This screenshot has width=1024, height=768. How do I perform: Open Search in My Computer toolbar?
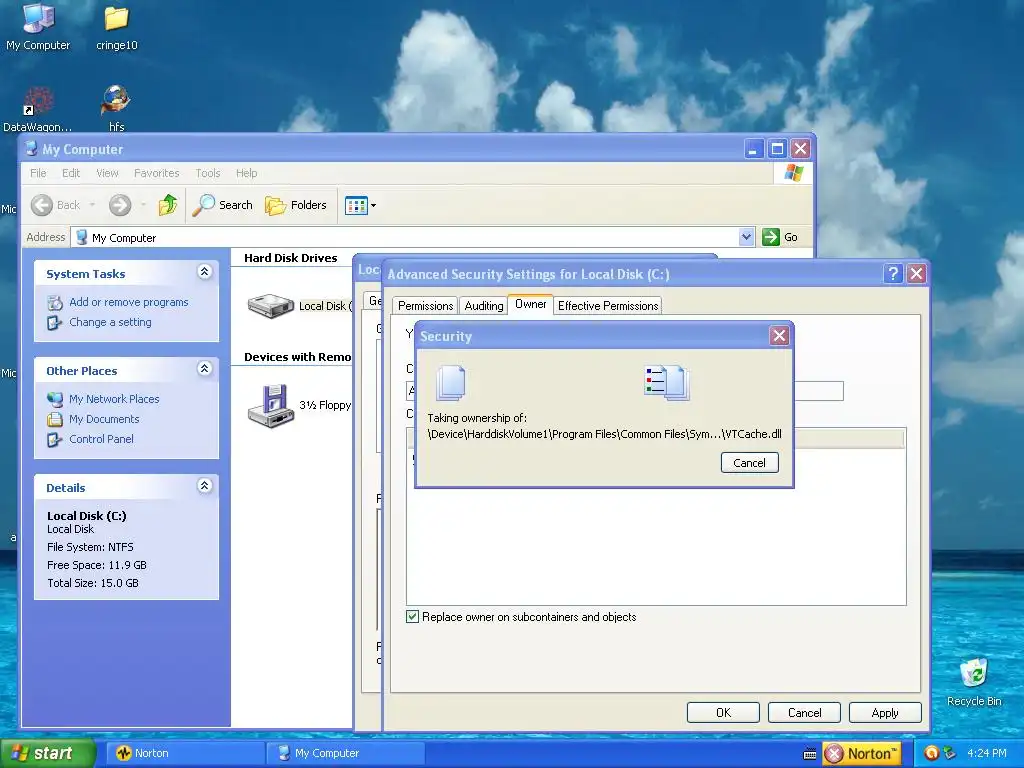click(x=223, y=205)
